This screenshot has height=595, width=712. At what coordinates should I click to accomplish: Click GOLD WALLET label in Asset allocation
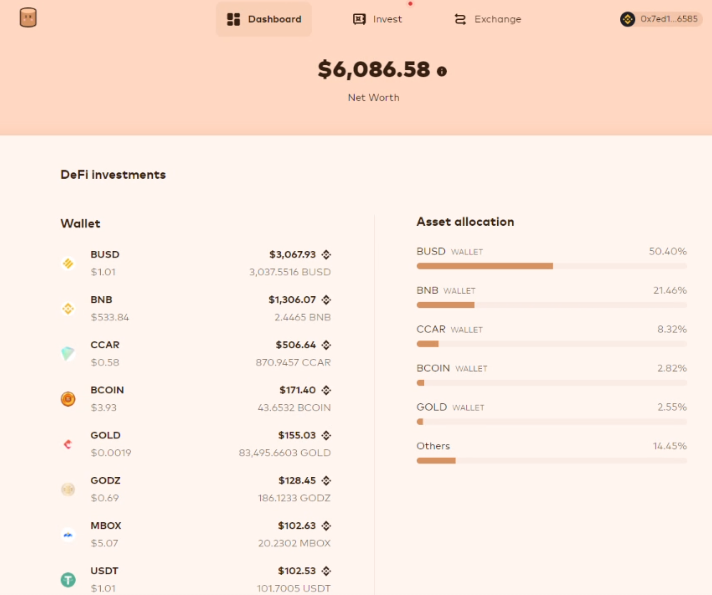pos(450,407)
